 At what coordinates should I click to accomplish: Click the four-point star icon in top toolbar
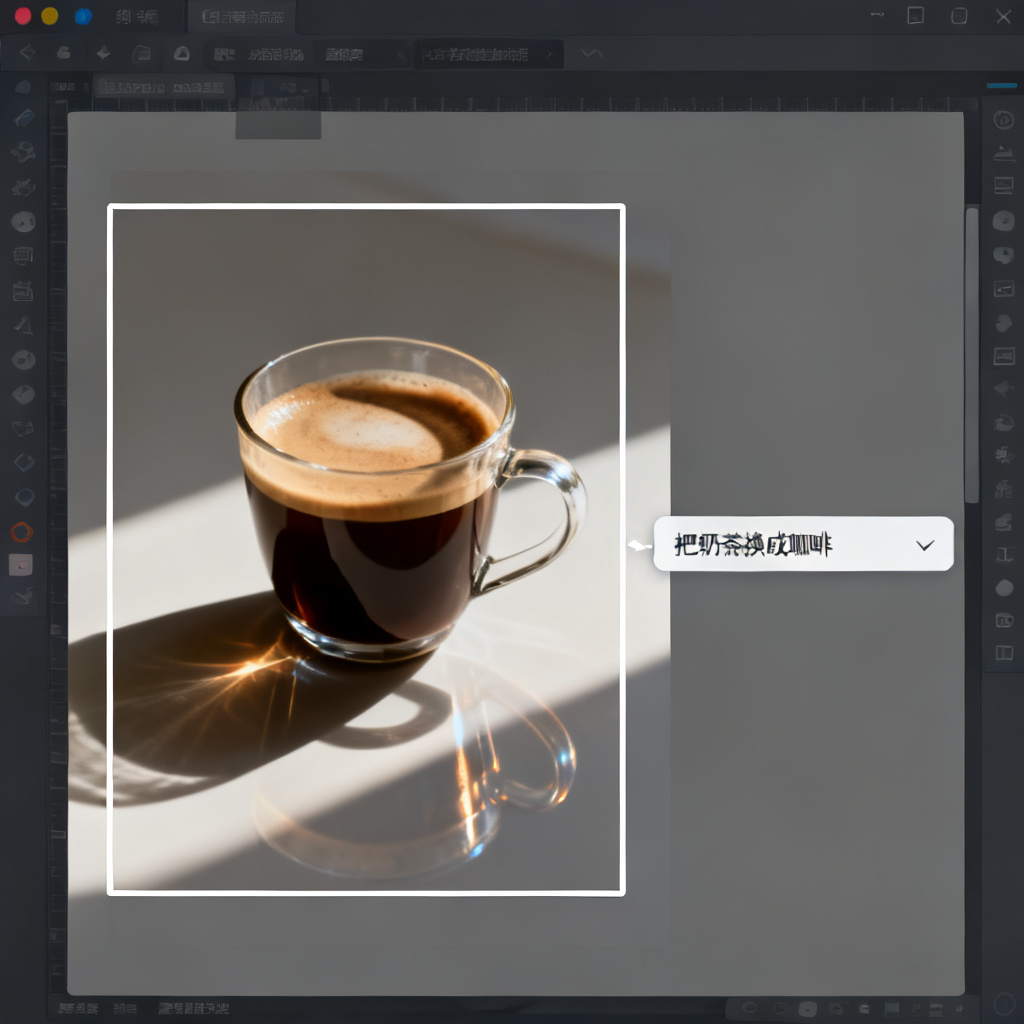tap(103, 53)
